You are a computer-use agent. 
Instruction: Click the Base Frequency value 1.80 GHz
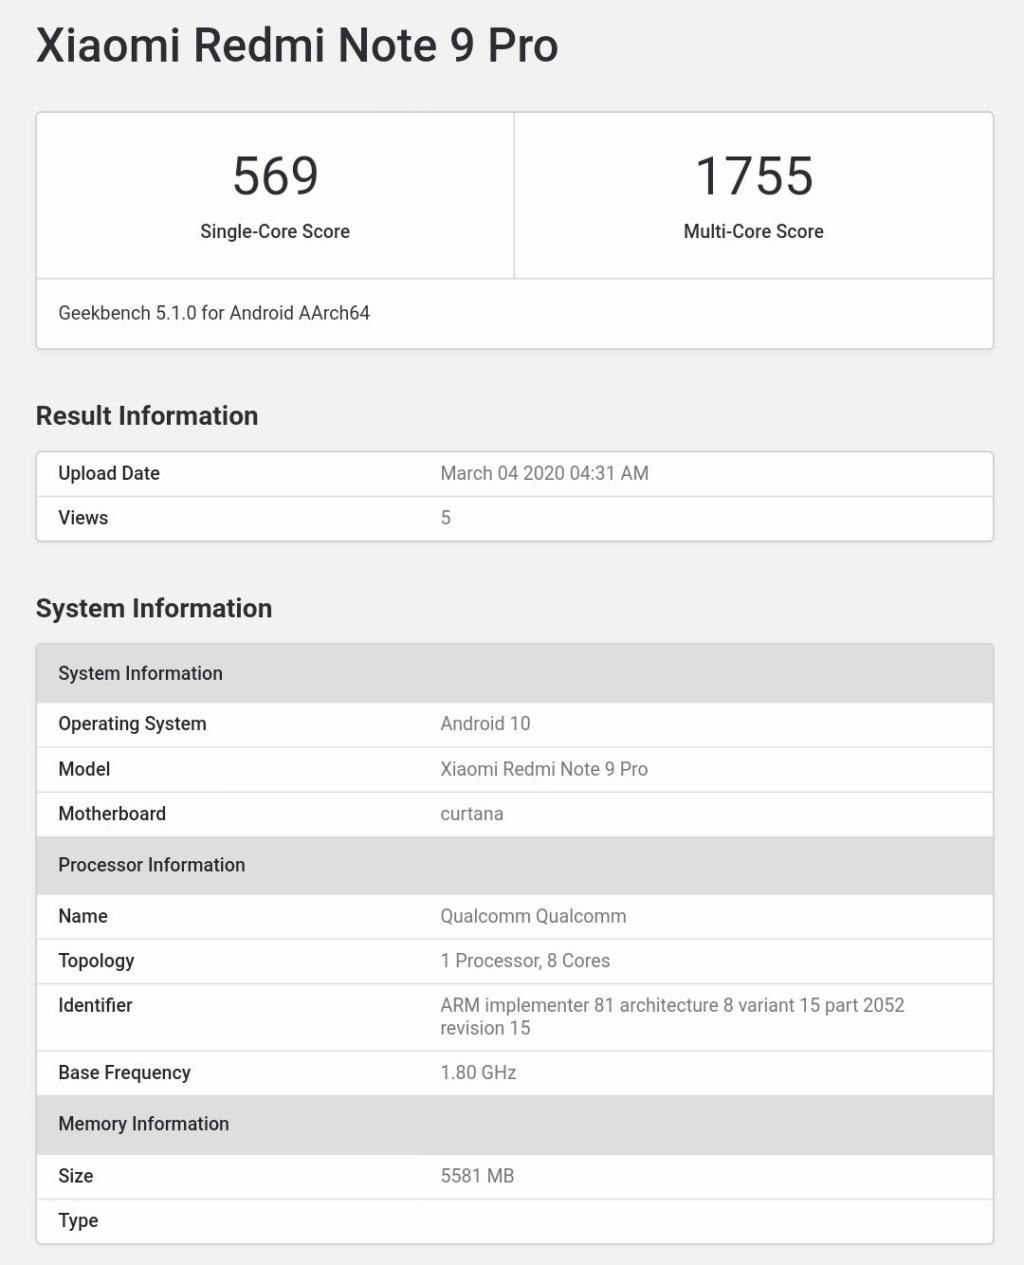point(478,1072)
